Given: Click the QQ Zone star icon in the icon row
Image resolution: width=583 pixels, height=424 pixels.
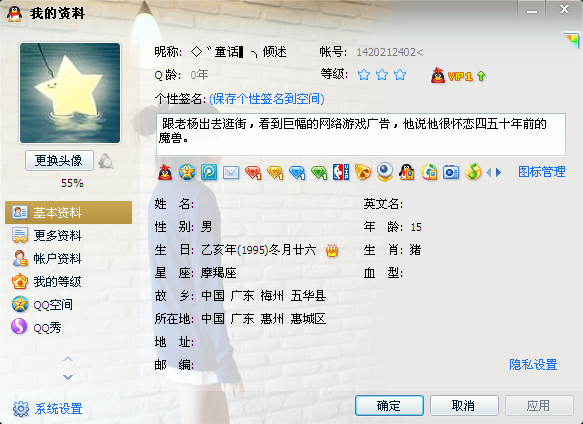Looking at the screenshot, I should click(x=187, y=172).
